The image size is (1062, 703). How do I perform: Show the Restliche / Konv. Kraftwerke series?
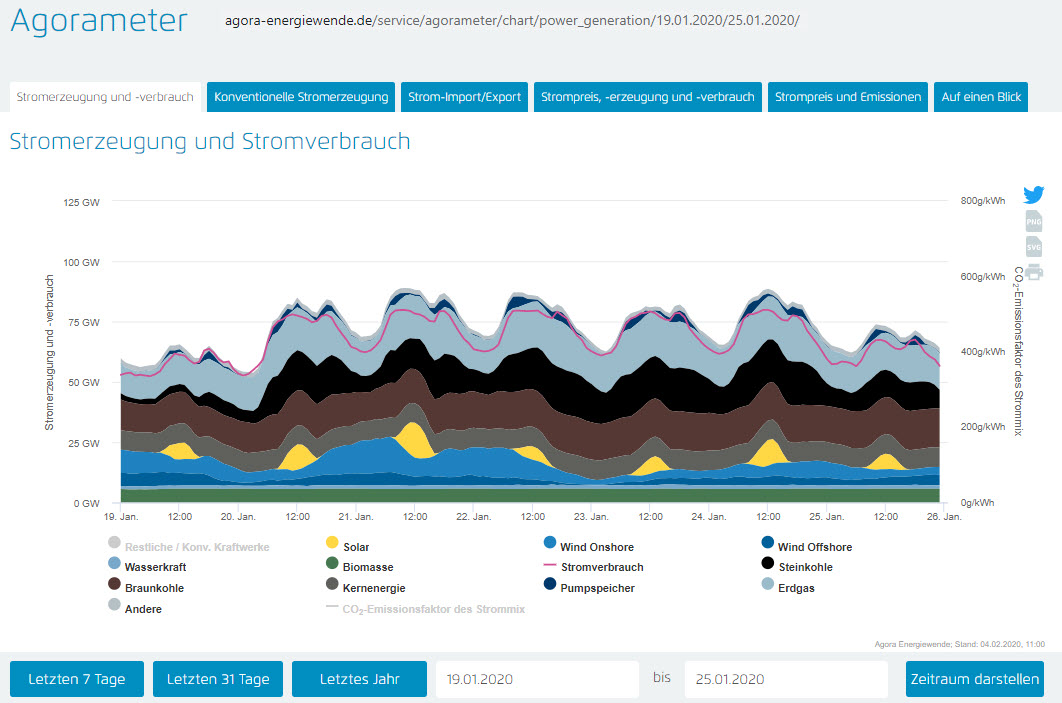point(196,547)
